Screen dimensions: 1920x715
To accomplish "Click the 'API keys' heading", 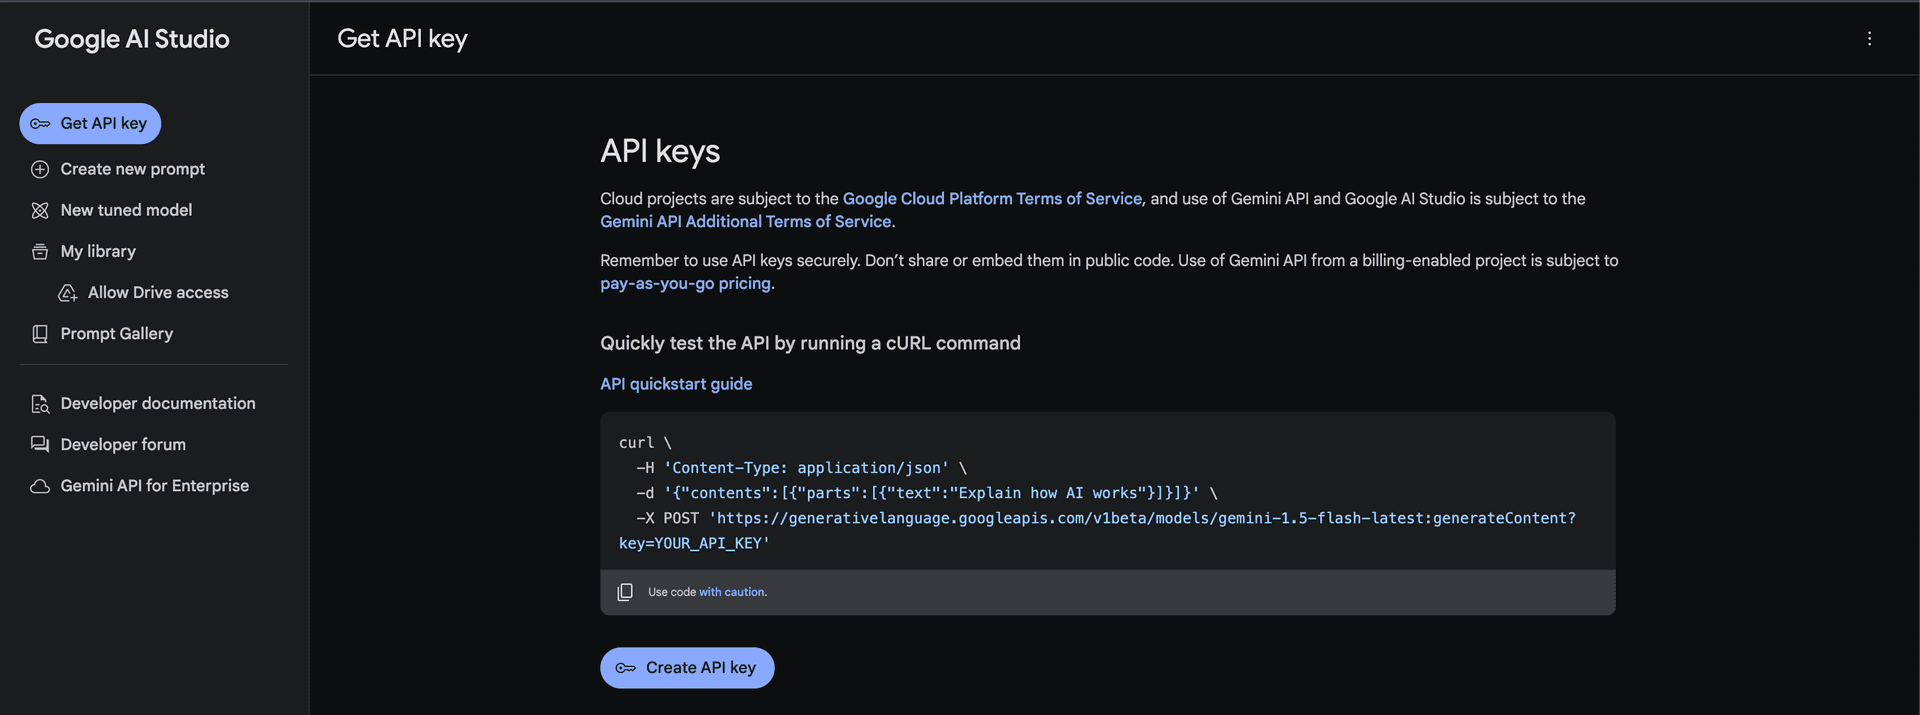I will tap(660, 151).
